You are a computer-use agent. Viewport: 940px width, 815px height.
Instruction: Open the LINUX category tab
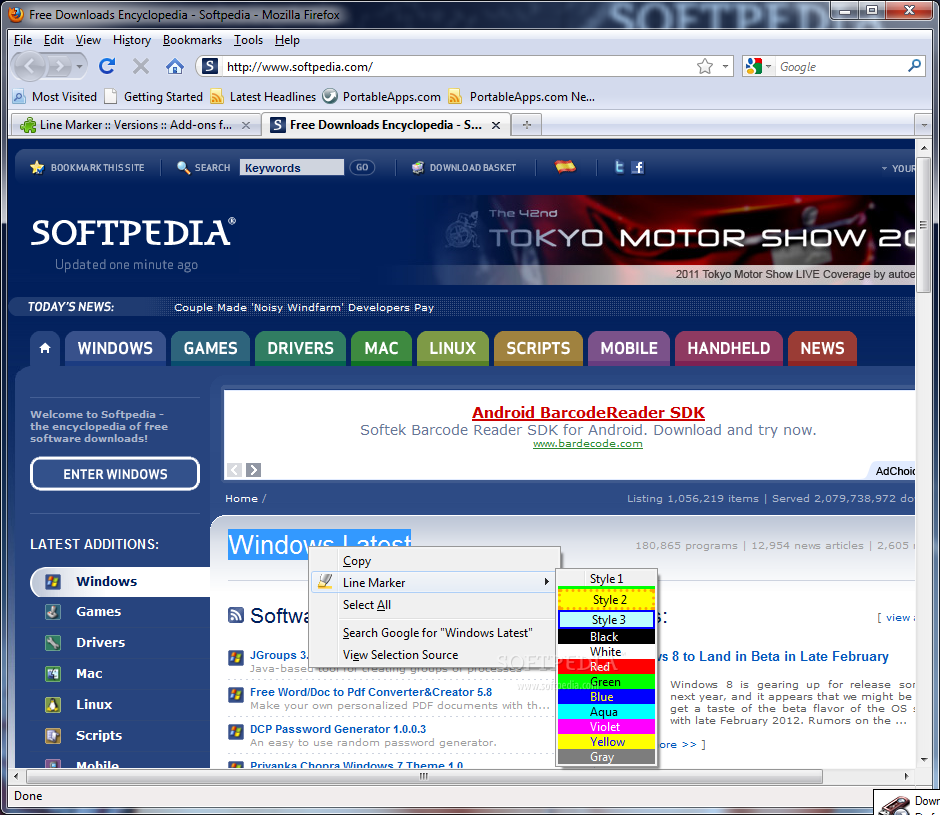[x=453, y=348]
